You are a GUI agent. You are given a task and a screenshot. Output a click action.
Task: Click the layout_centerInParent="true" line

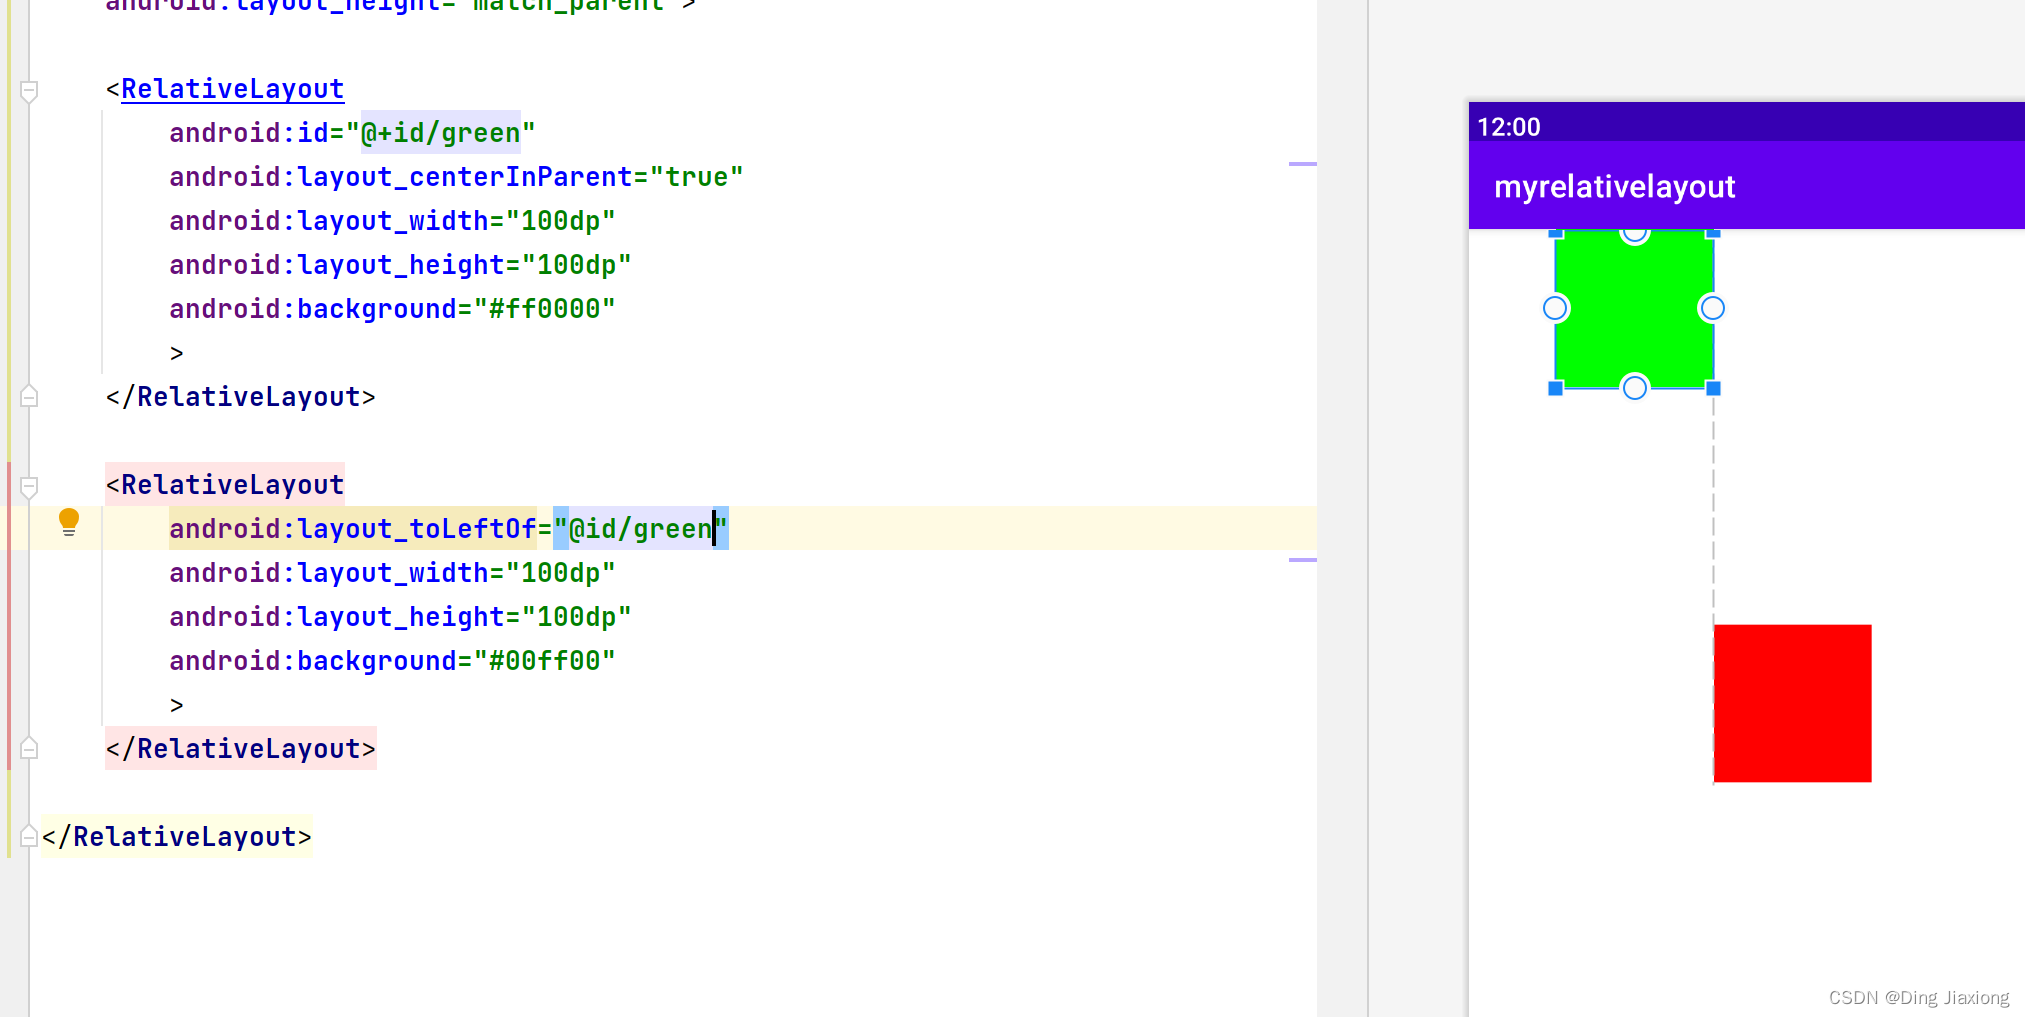click(x=456, y=177)
